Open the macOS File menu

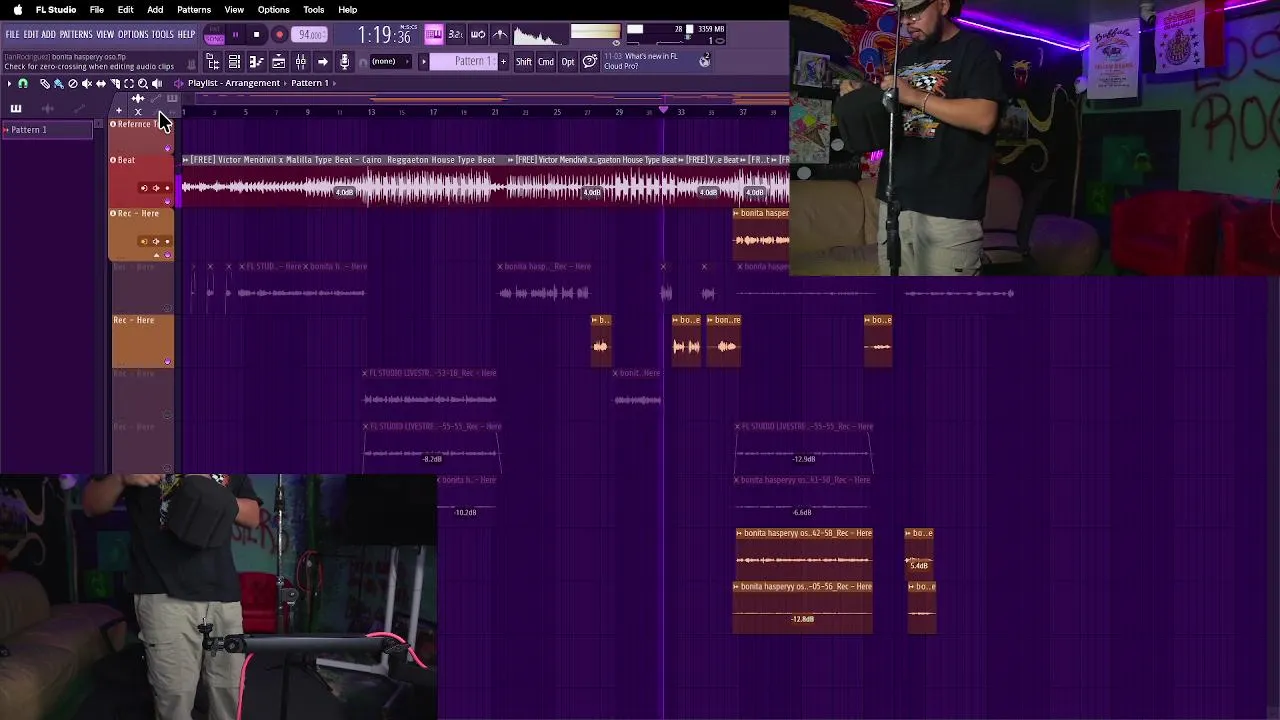pos(97,9)
